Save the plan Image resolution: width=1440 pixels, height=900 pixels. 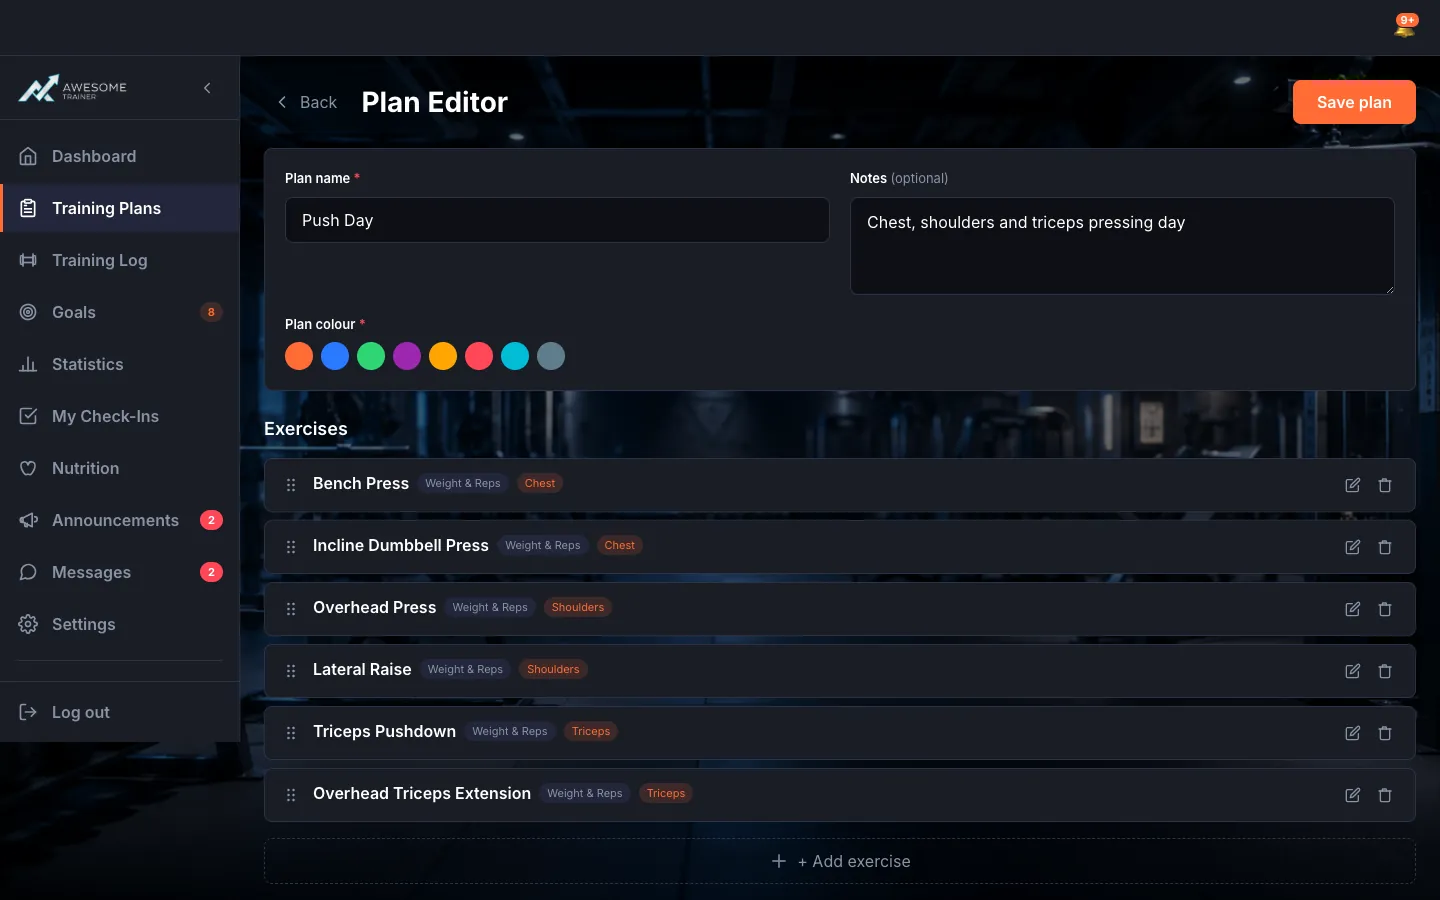point(1354,102)
